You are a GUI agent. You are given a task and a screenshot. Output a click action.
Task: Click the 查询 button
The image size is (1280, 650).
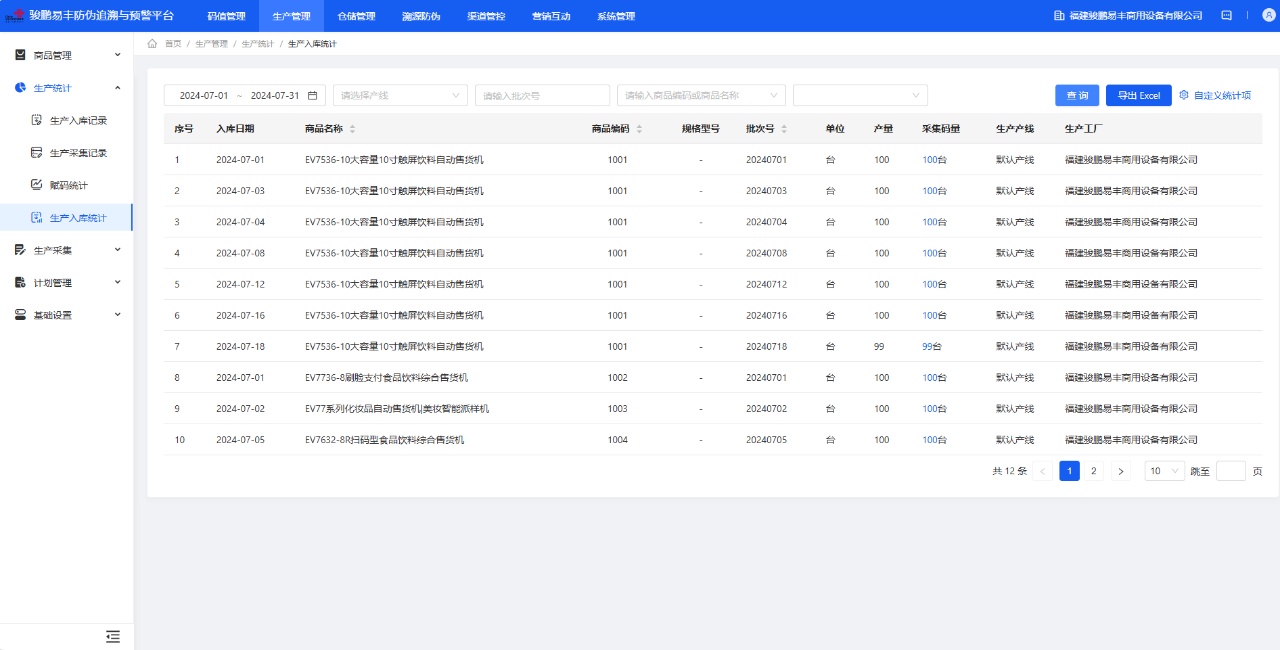[x=1077, y=95]
